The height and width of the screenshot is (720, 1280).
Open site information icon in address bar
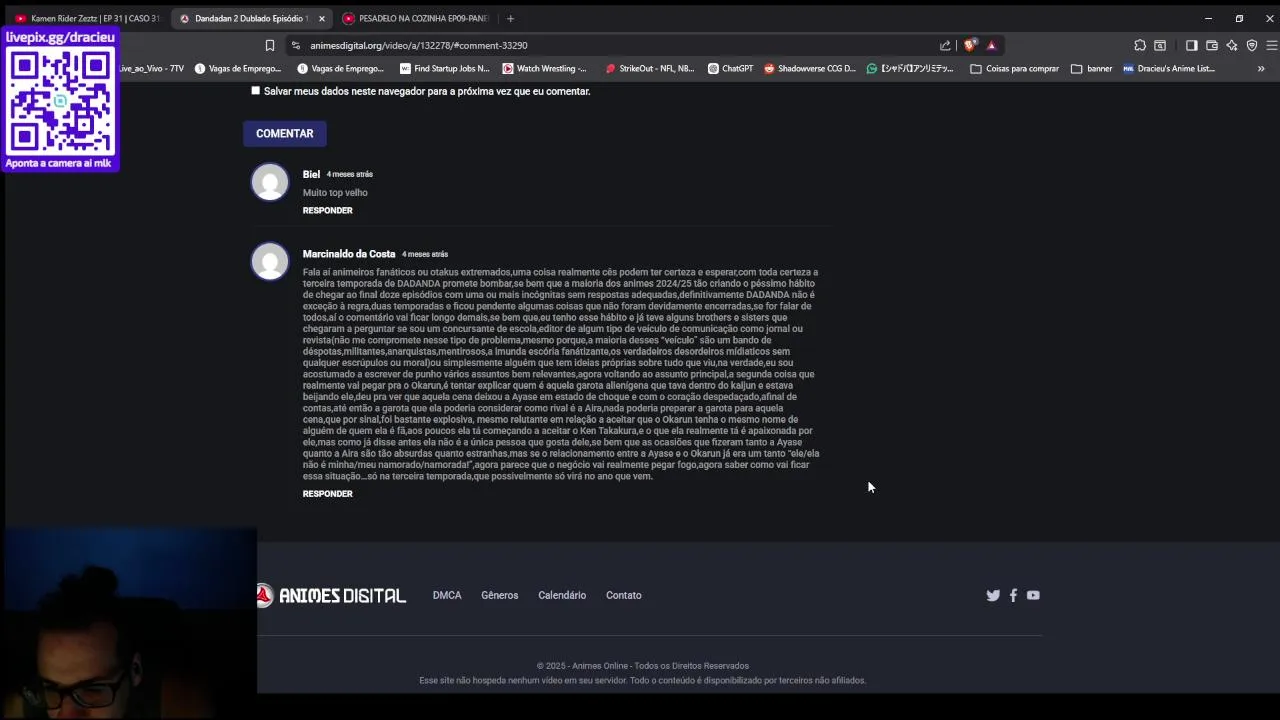pyautogui.click(x=295, y=45)
